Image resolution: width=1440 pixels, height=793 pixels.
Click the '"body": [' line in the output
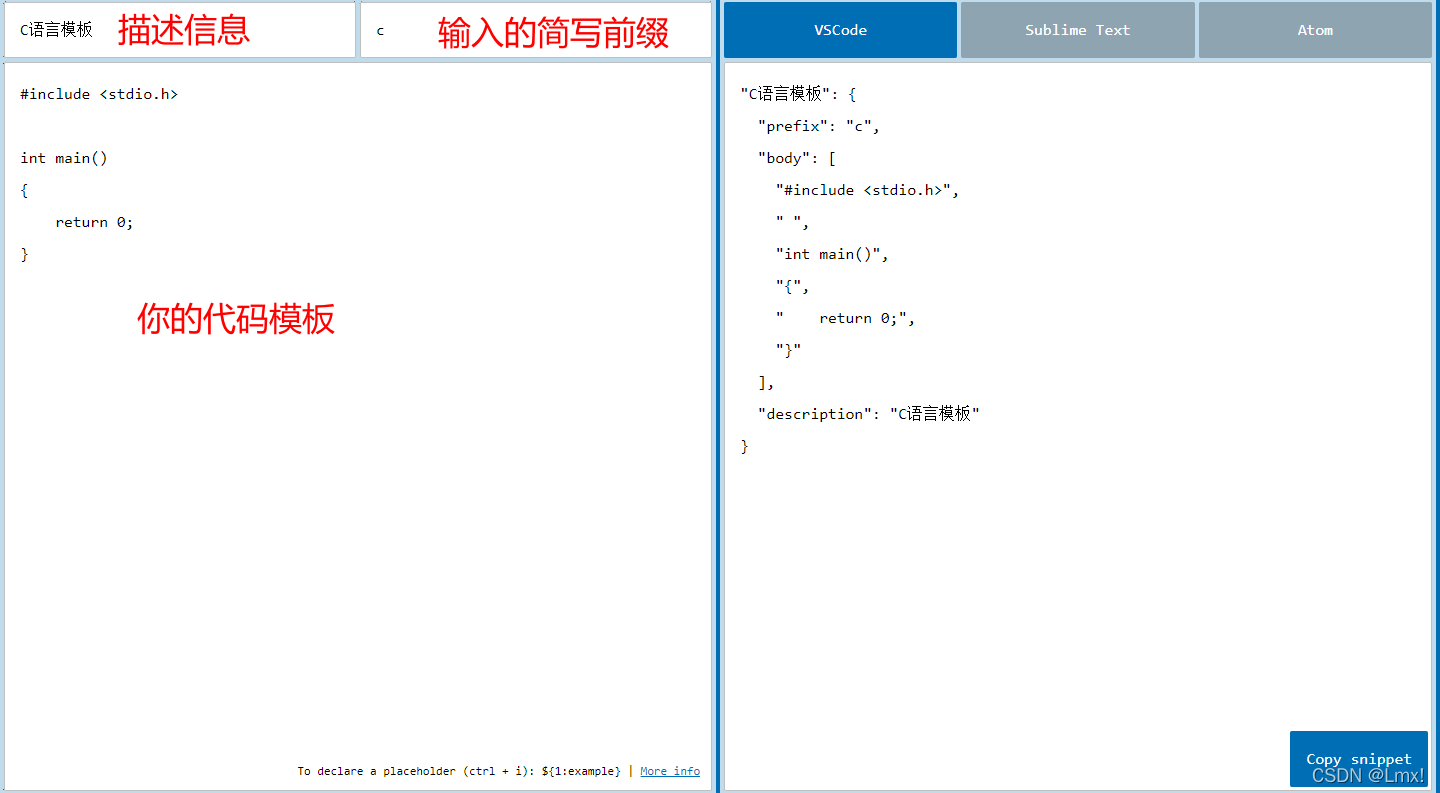tap(797, 158)
